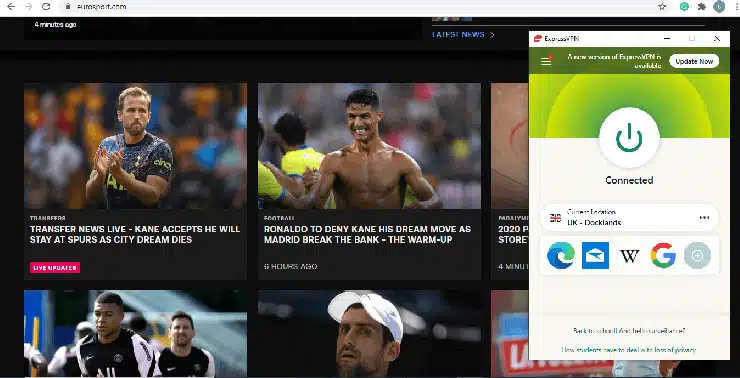Click the browser back arrow
Viewport: 740px width, 378px height.
click(10, 7)
